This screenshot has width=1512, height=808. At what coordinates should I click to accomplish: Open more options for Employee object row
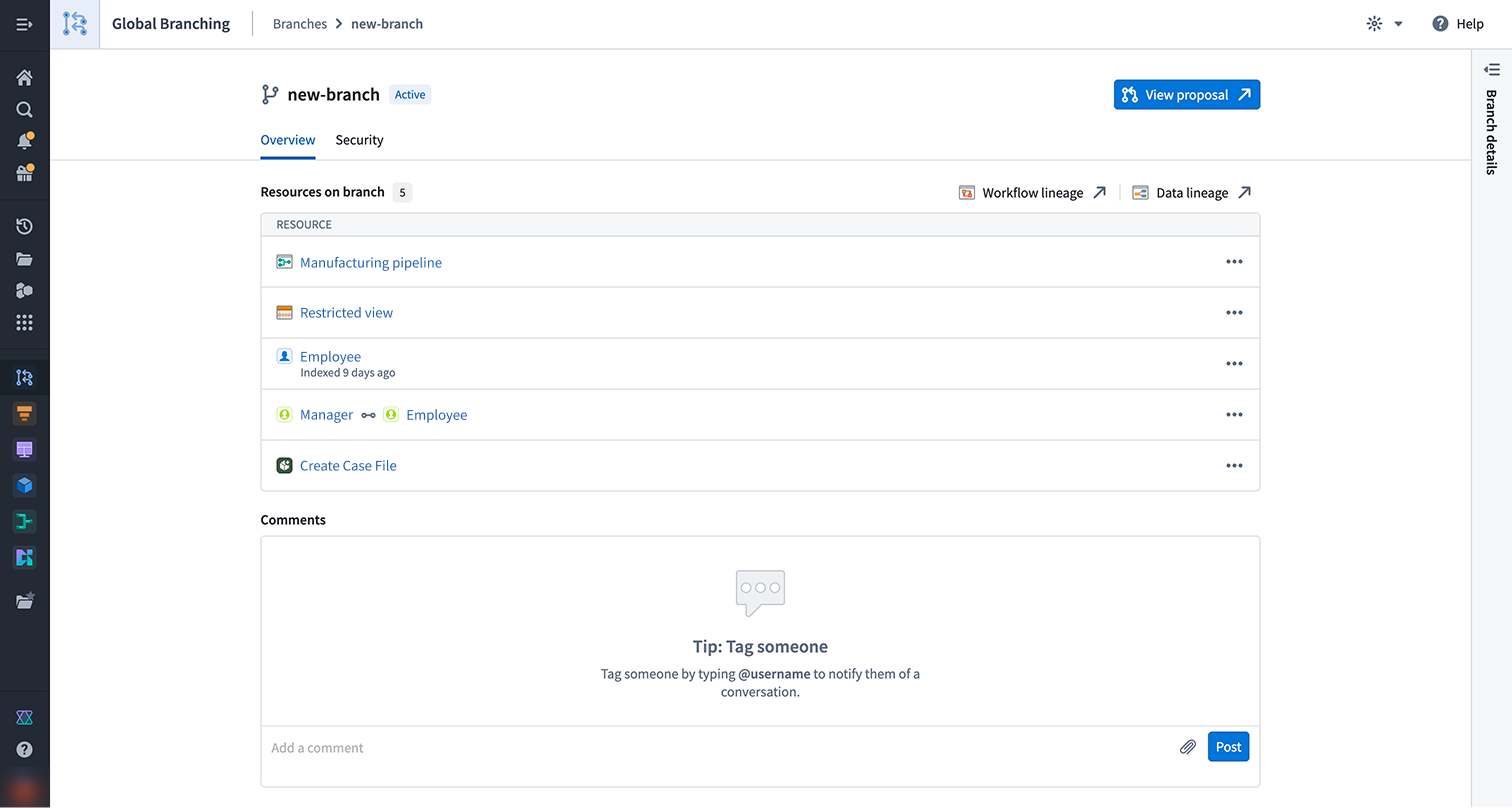coord(1234,364)
